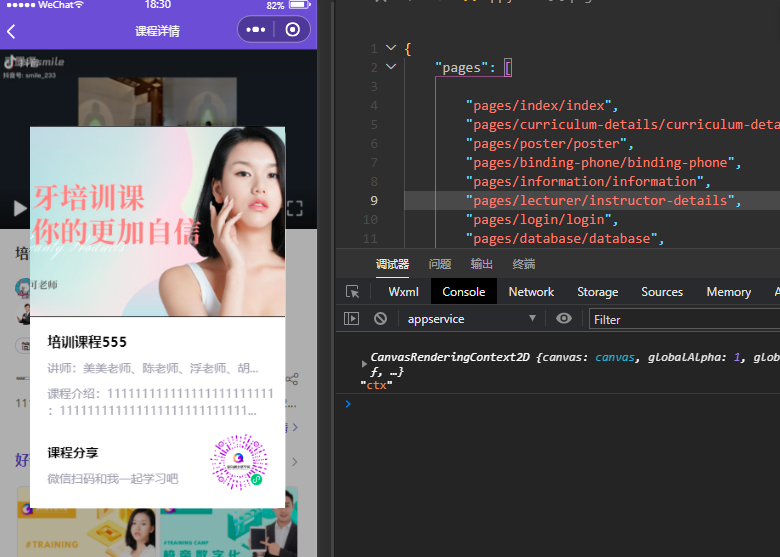Click the "pages/database/database" line

pos(565,238)
